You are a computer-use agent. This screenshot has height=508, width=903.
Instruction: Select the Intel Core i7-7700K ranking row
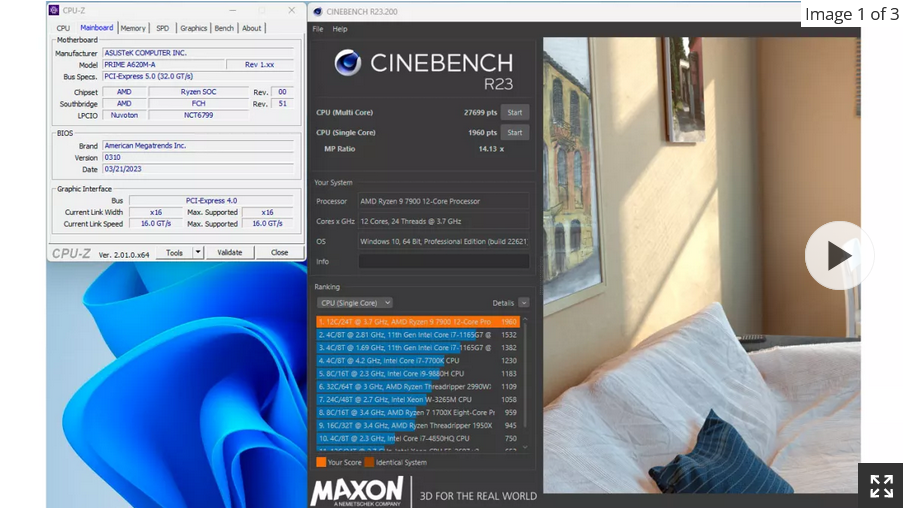tap(418, 361)
